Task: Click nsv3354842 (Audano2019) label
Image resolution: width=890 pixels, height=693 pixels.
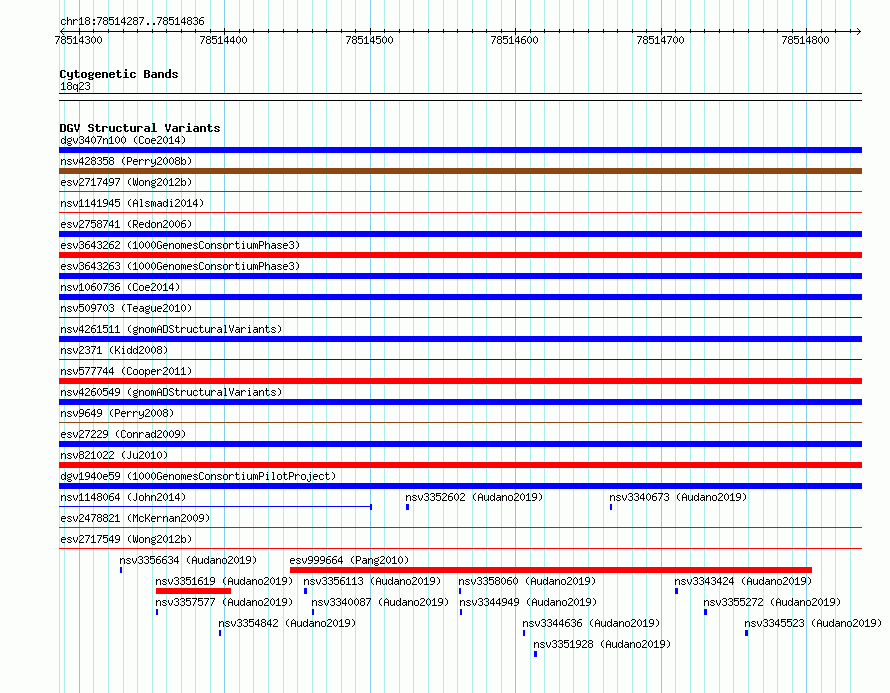Action: point(287,623)
